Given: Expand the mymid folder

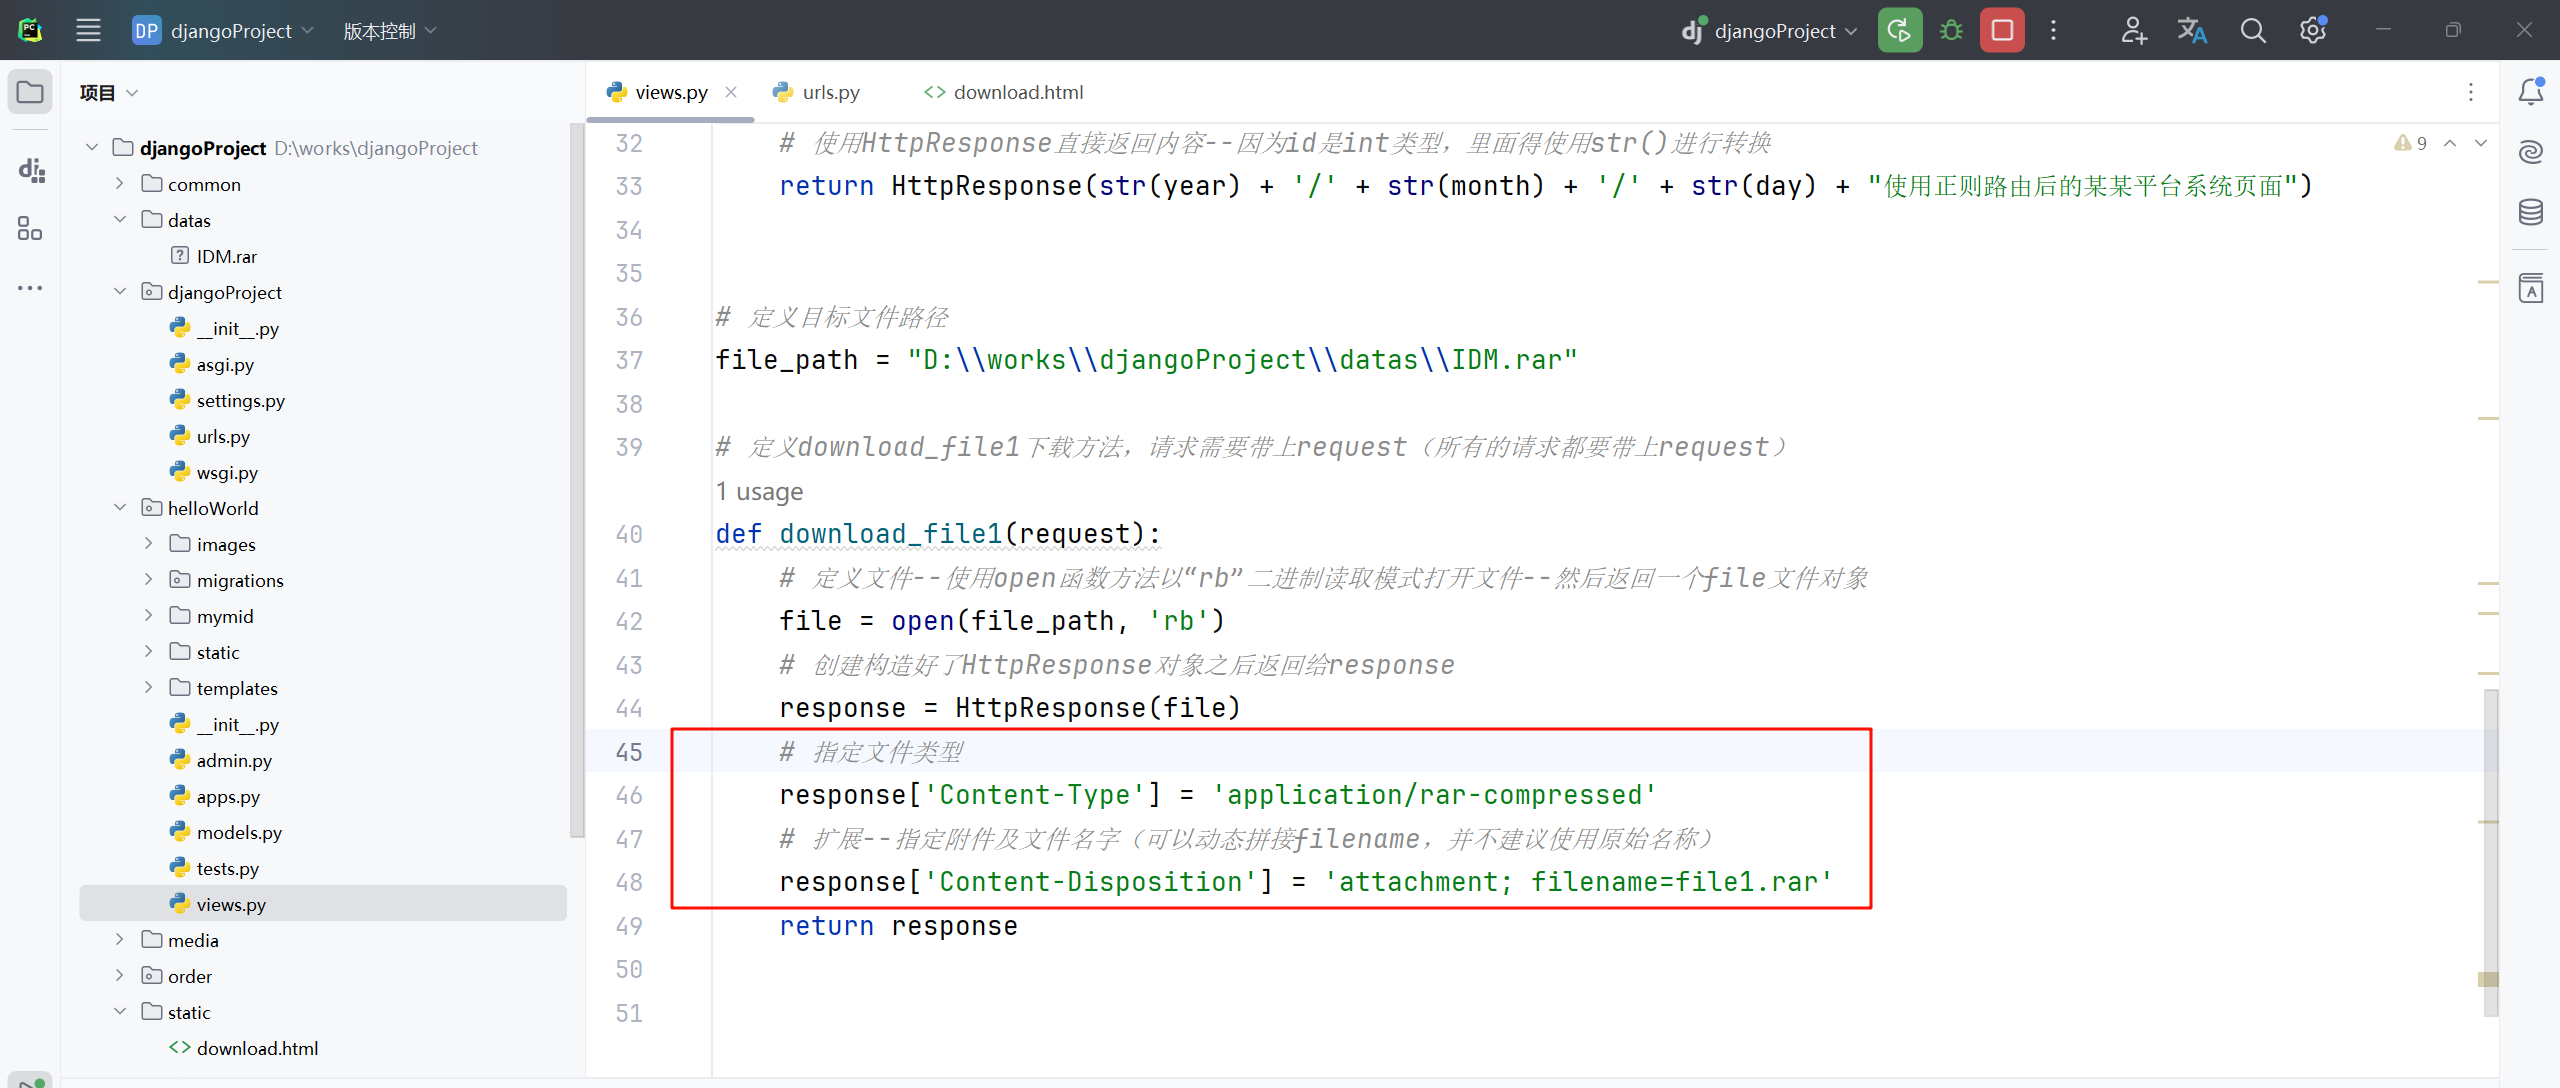Looking at the screenshot, I should click(x=148, y=615).
